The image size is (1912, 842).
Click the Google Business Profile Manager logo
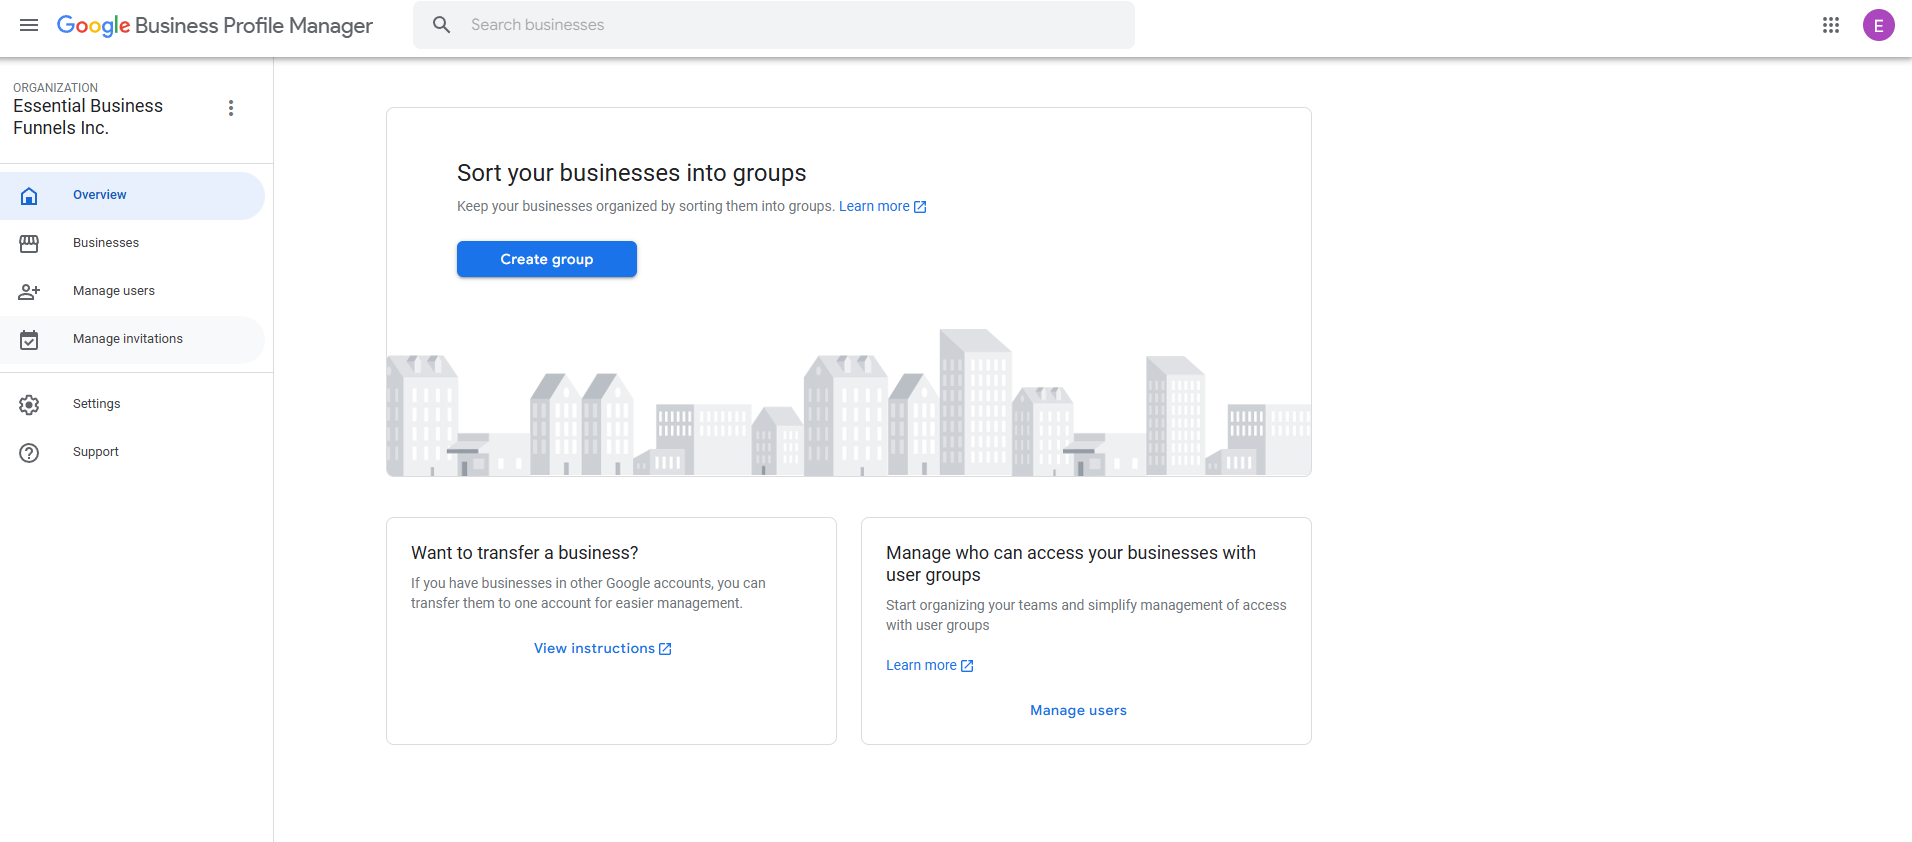tap(215, 25)
